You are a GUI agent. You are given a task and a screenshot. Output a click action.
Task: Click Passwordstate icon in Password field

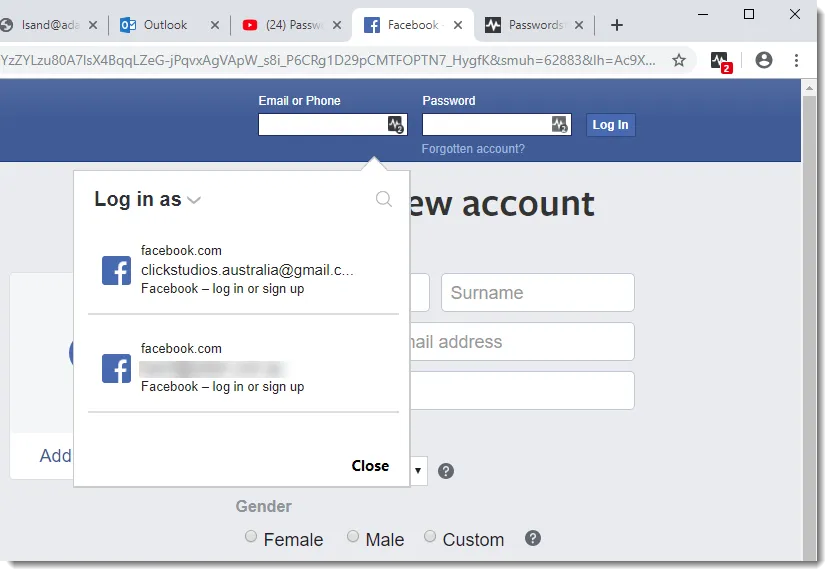click(x=560, y=125)
